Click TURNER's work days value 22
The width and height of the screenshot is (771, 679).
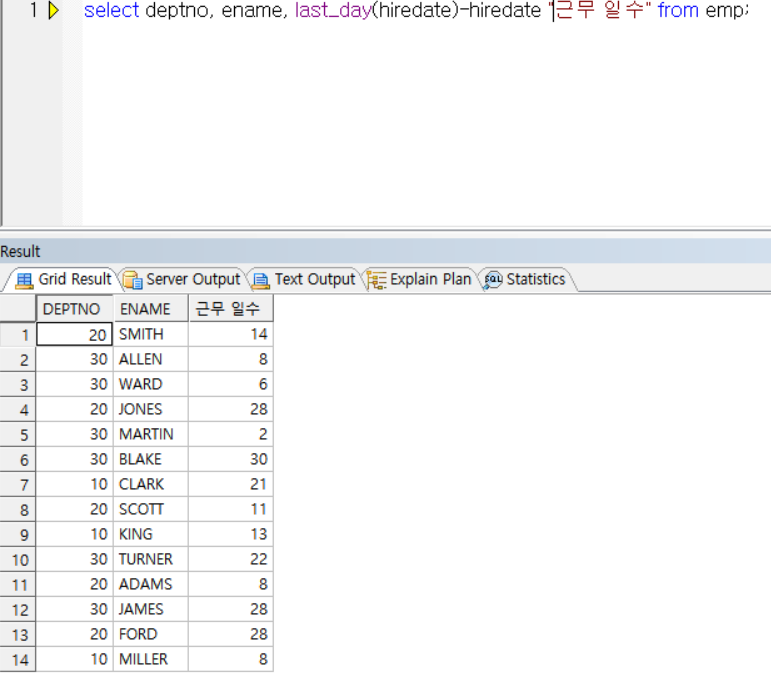231,560
